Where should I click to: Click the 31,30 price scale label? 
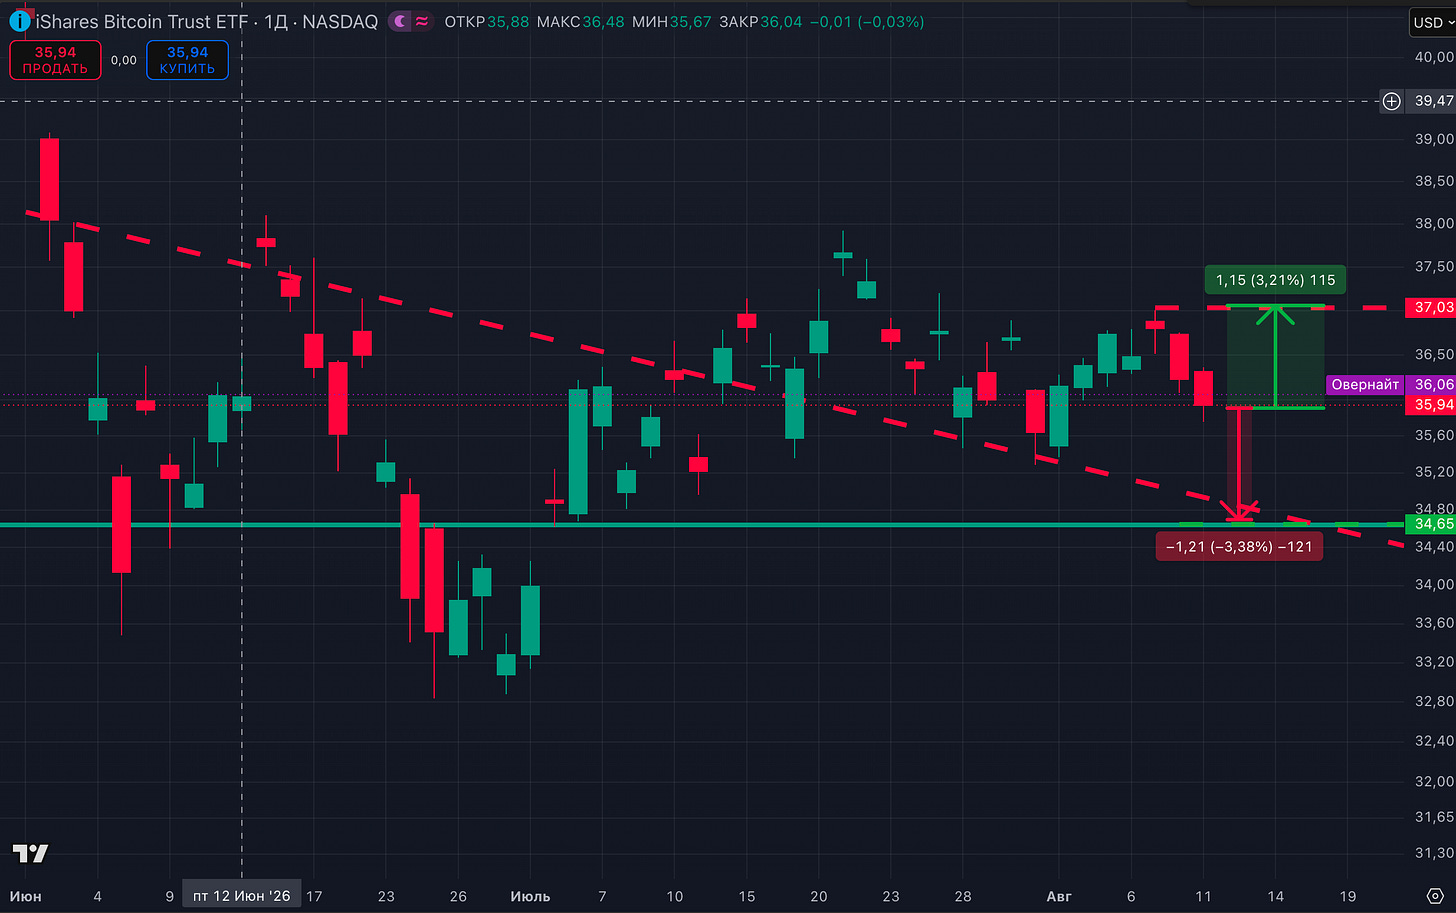pyautogui.click(x=1434, y=853)
